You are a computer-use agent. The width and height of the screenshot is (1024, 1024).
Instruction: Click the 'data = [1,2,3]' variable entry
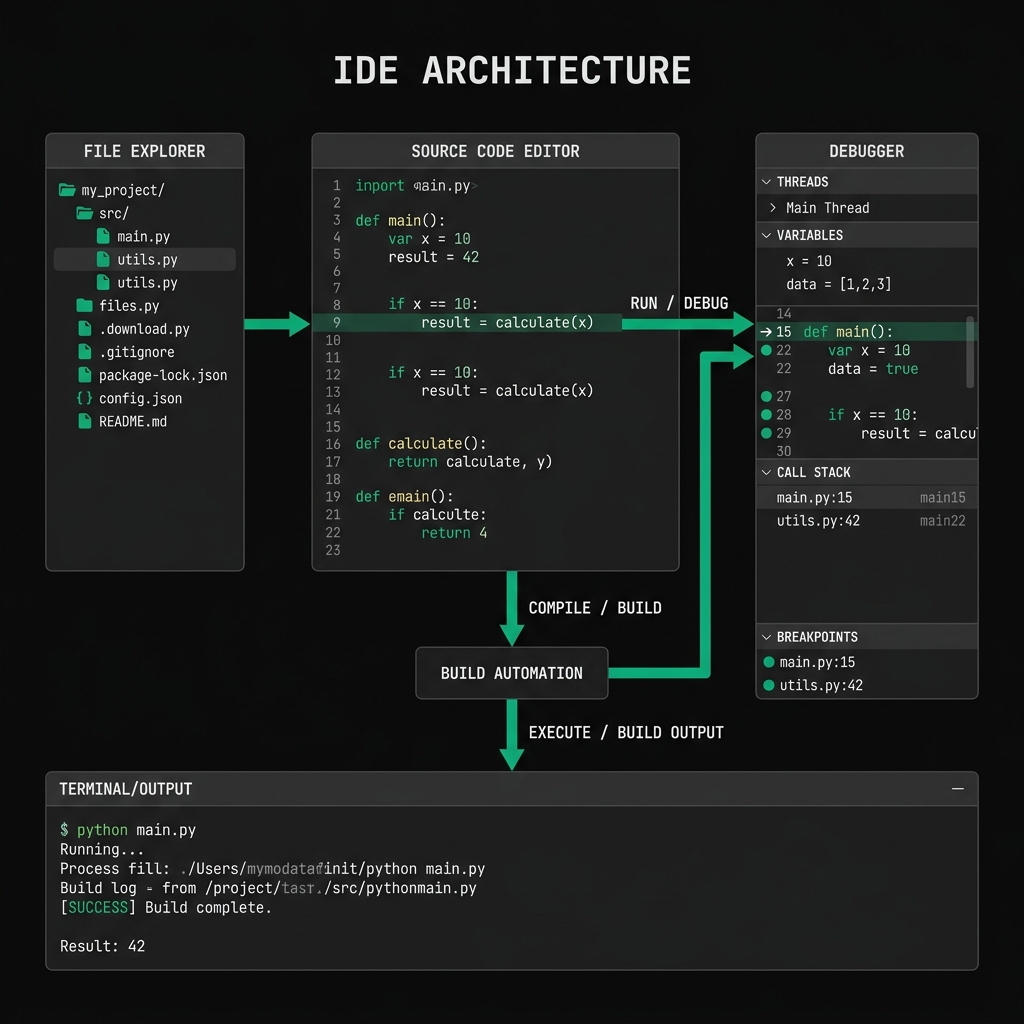point(839,284)
